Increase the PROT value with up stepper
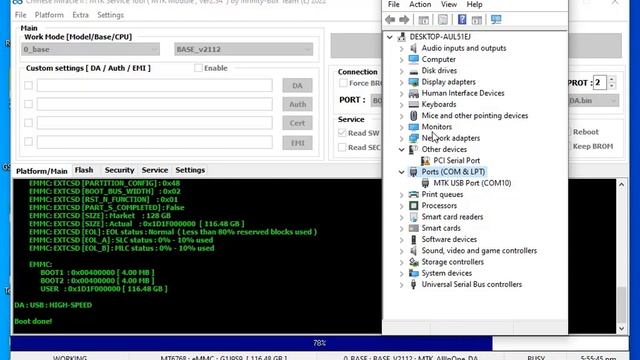This screenshot has height=360, width=640. coord(611,79)
